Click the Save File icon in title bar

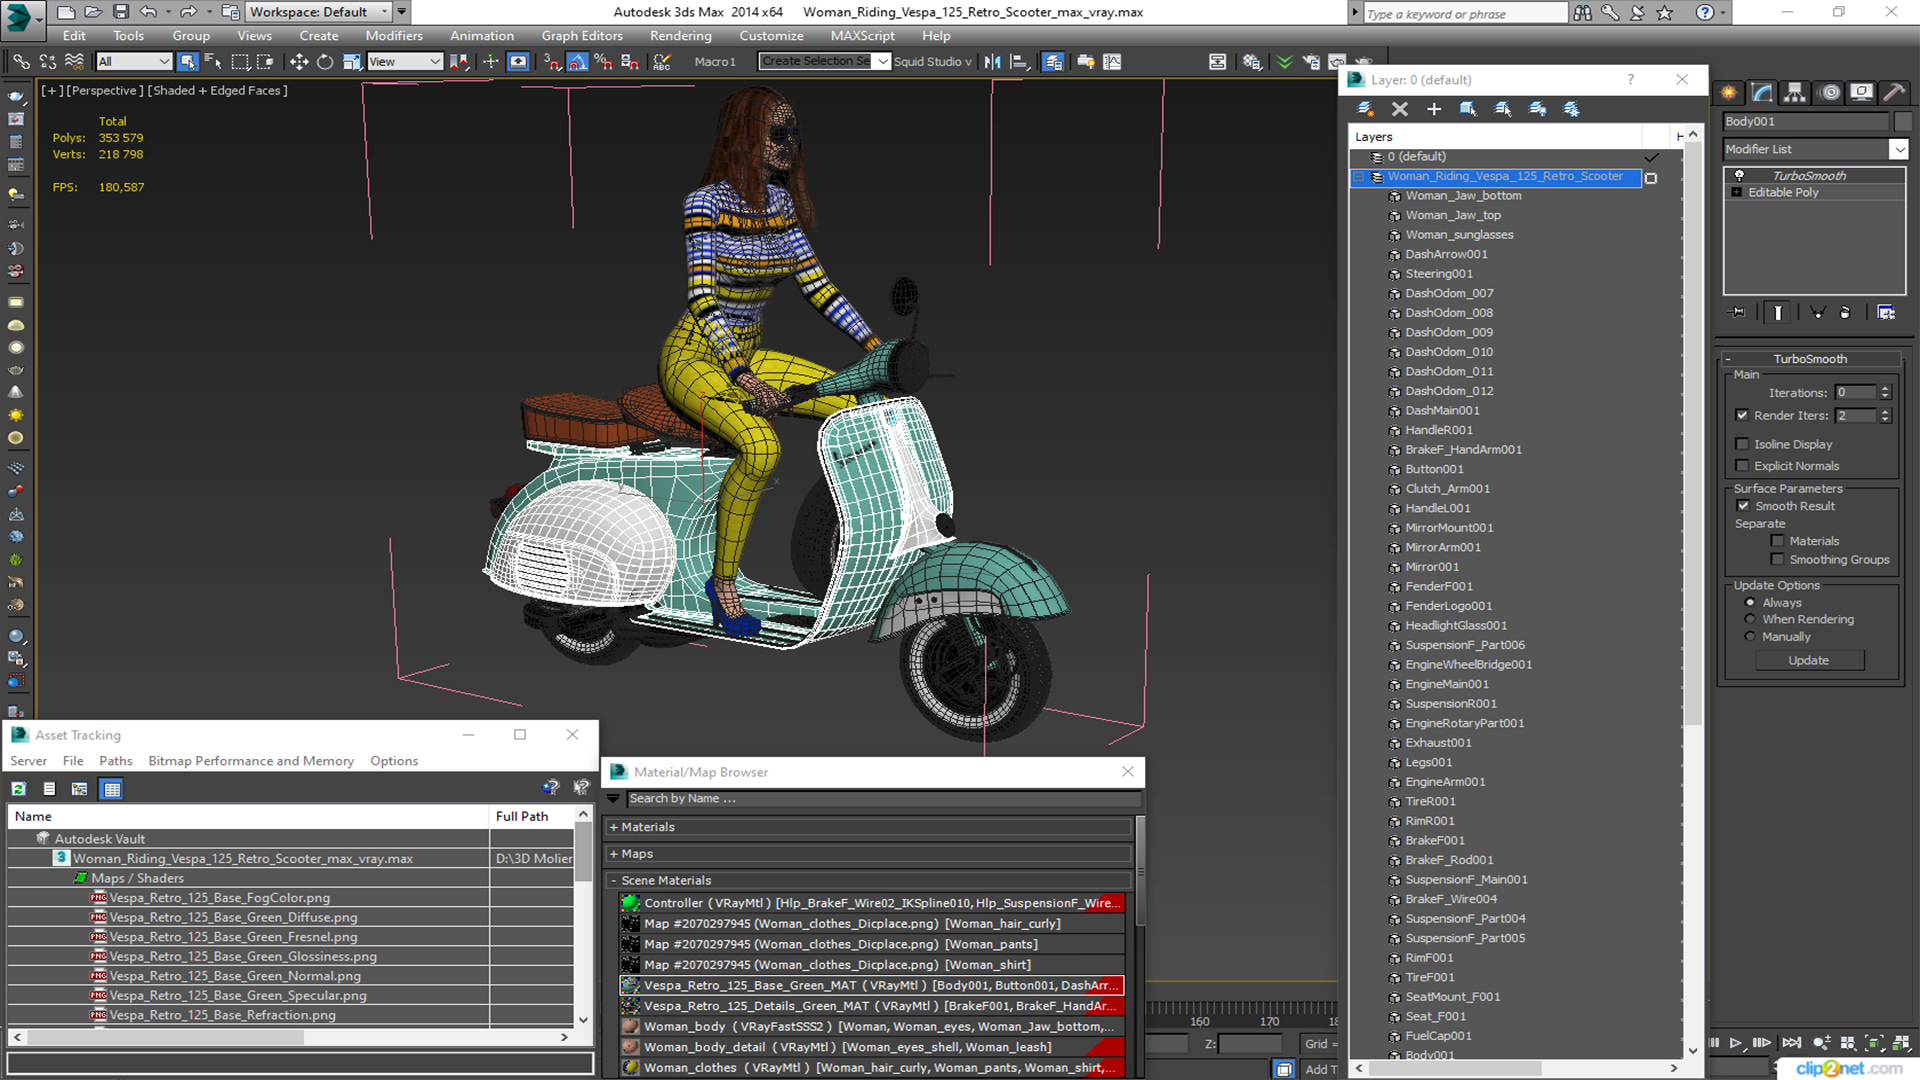[120, 12]
